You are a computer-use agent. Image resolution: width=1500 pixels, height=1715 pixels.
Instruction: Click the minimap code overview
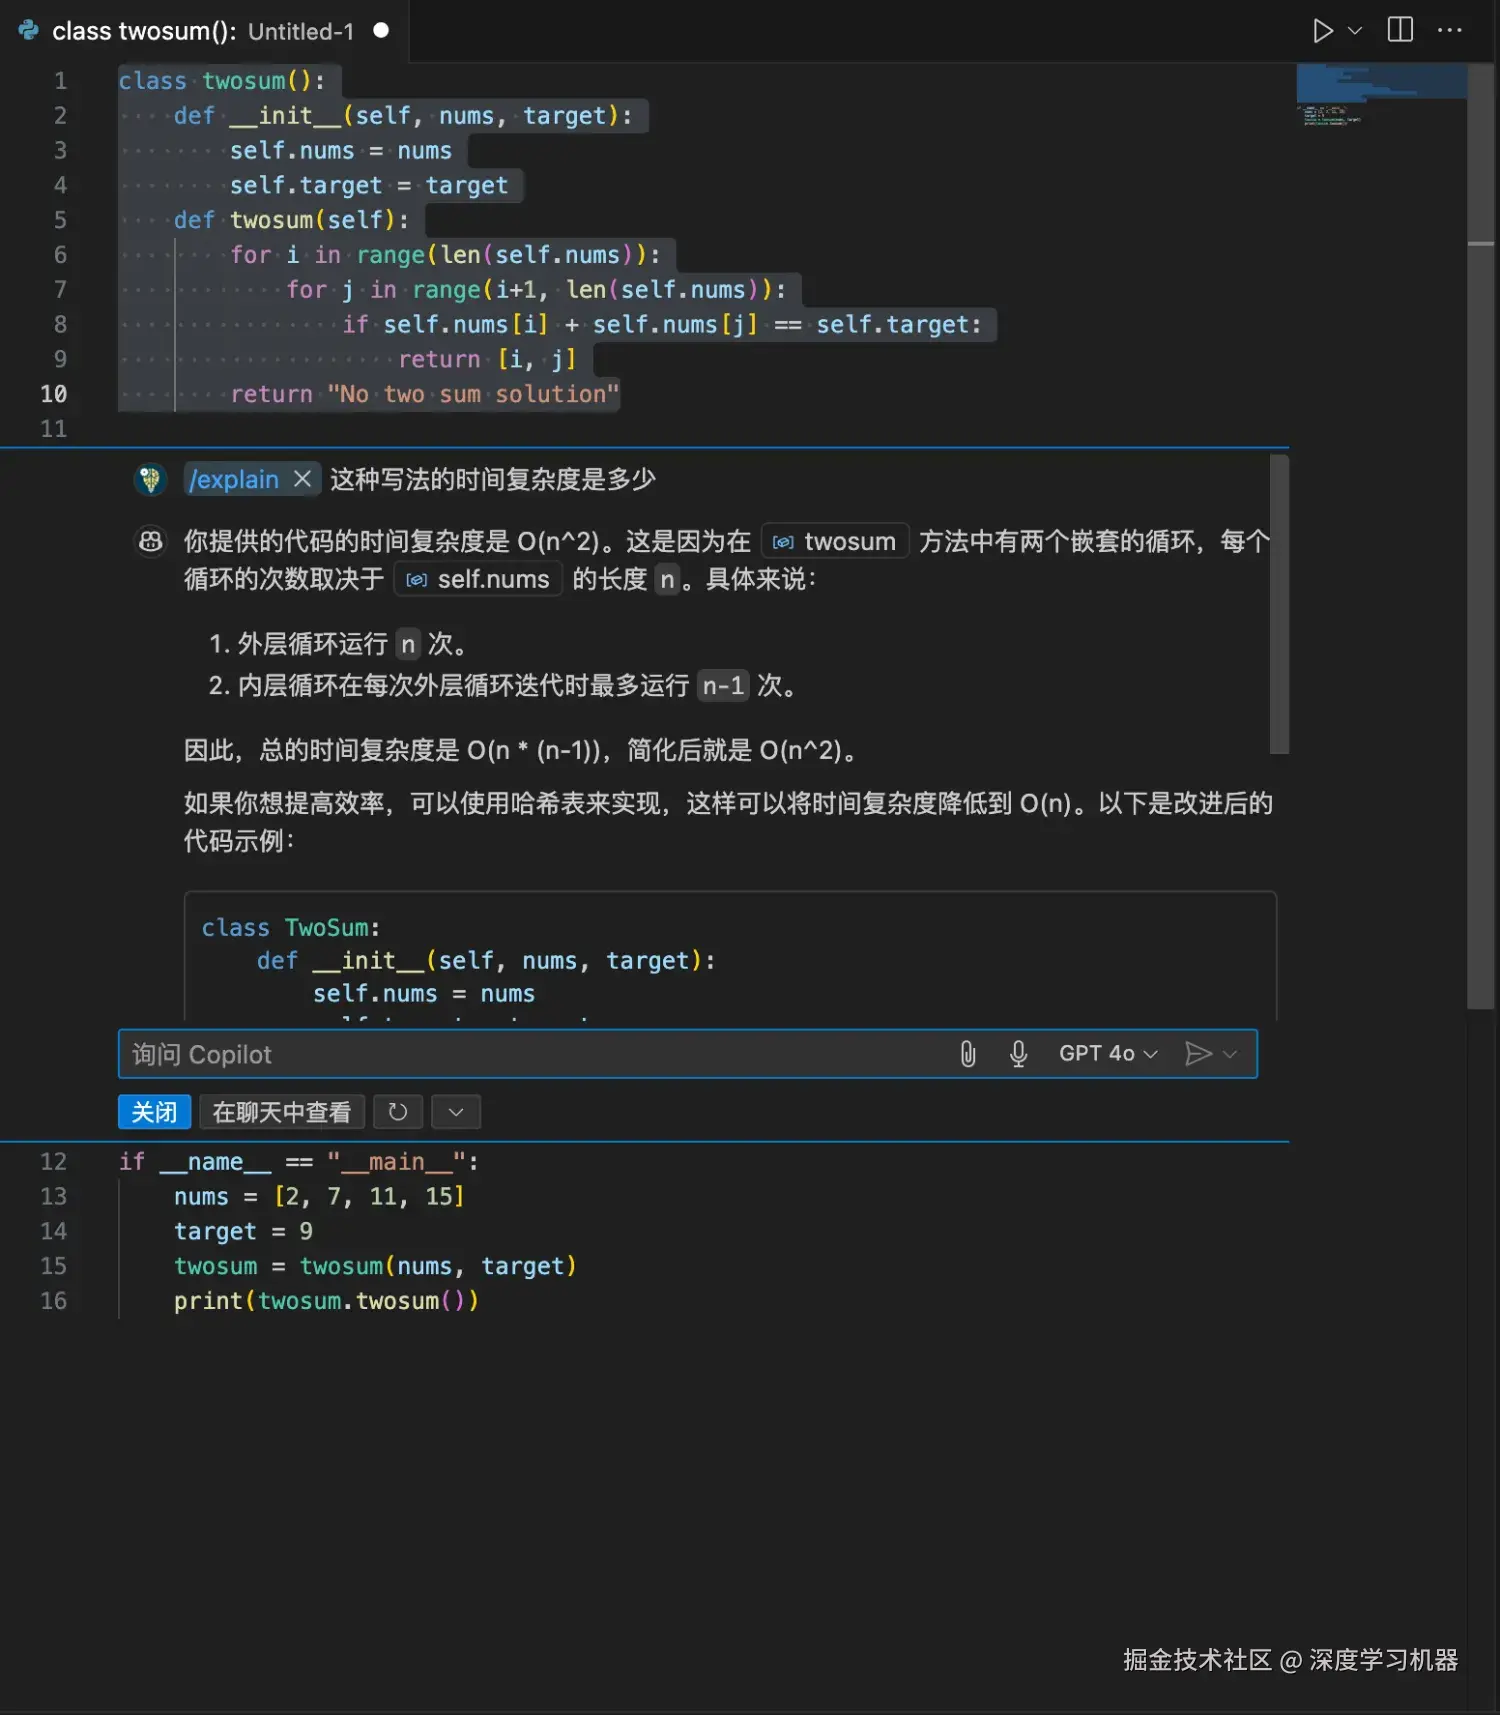pyautogui.click(x=1382, y=95)
